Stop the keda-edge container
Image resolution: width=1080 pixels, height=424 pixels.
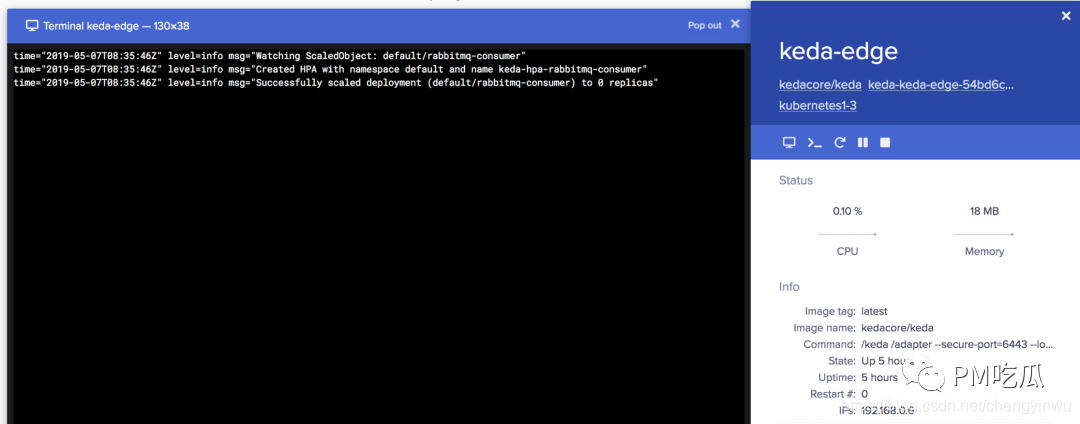click(x=886, y=142)
